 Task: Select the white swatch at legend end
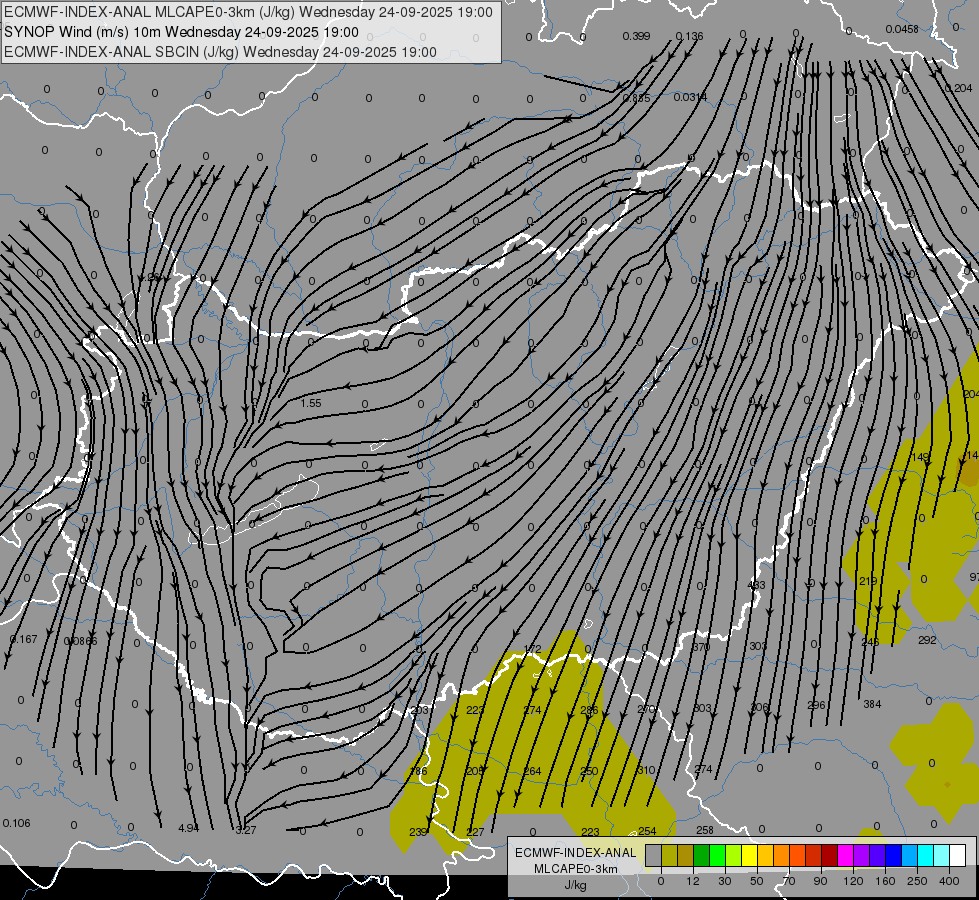click(957, 856)
